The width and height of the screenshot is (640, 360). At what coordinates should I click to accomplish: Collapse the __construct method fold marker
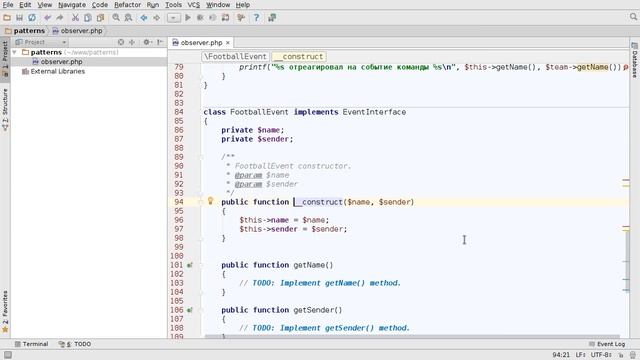(x=201, y=202)
